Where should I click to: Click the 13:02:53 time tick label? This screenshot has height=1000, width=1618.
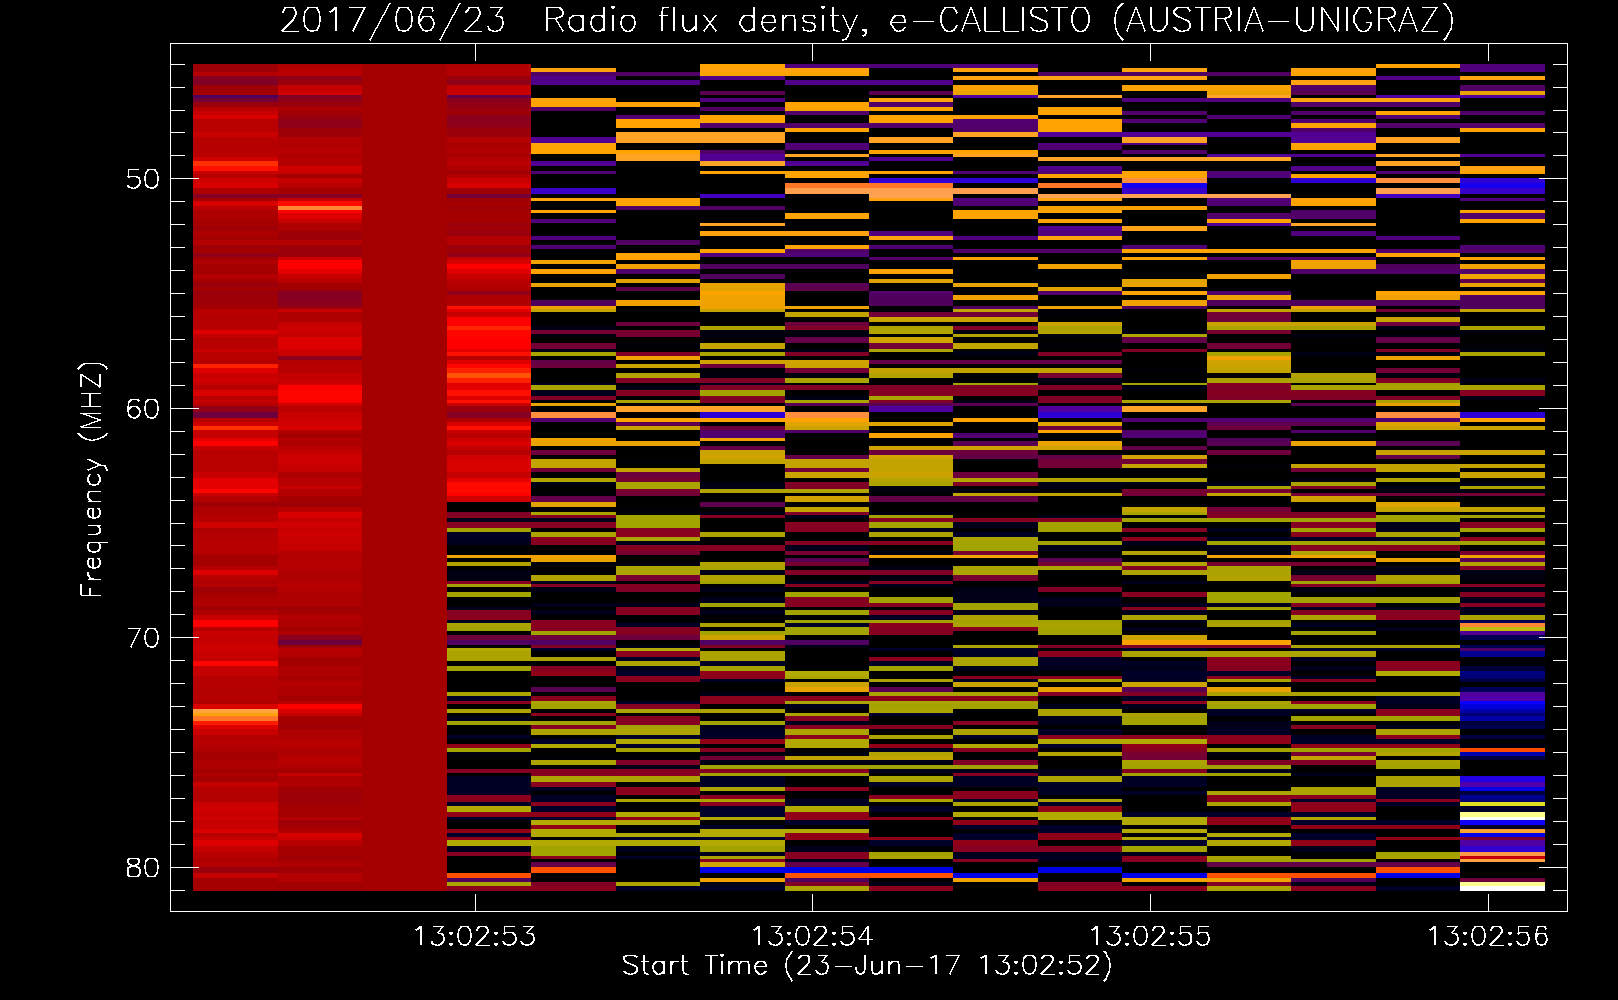474,937
